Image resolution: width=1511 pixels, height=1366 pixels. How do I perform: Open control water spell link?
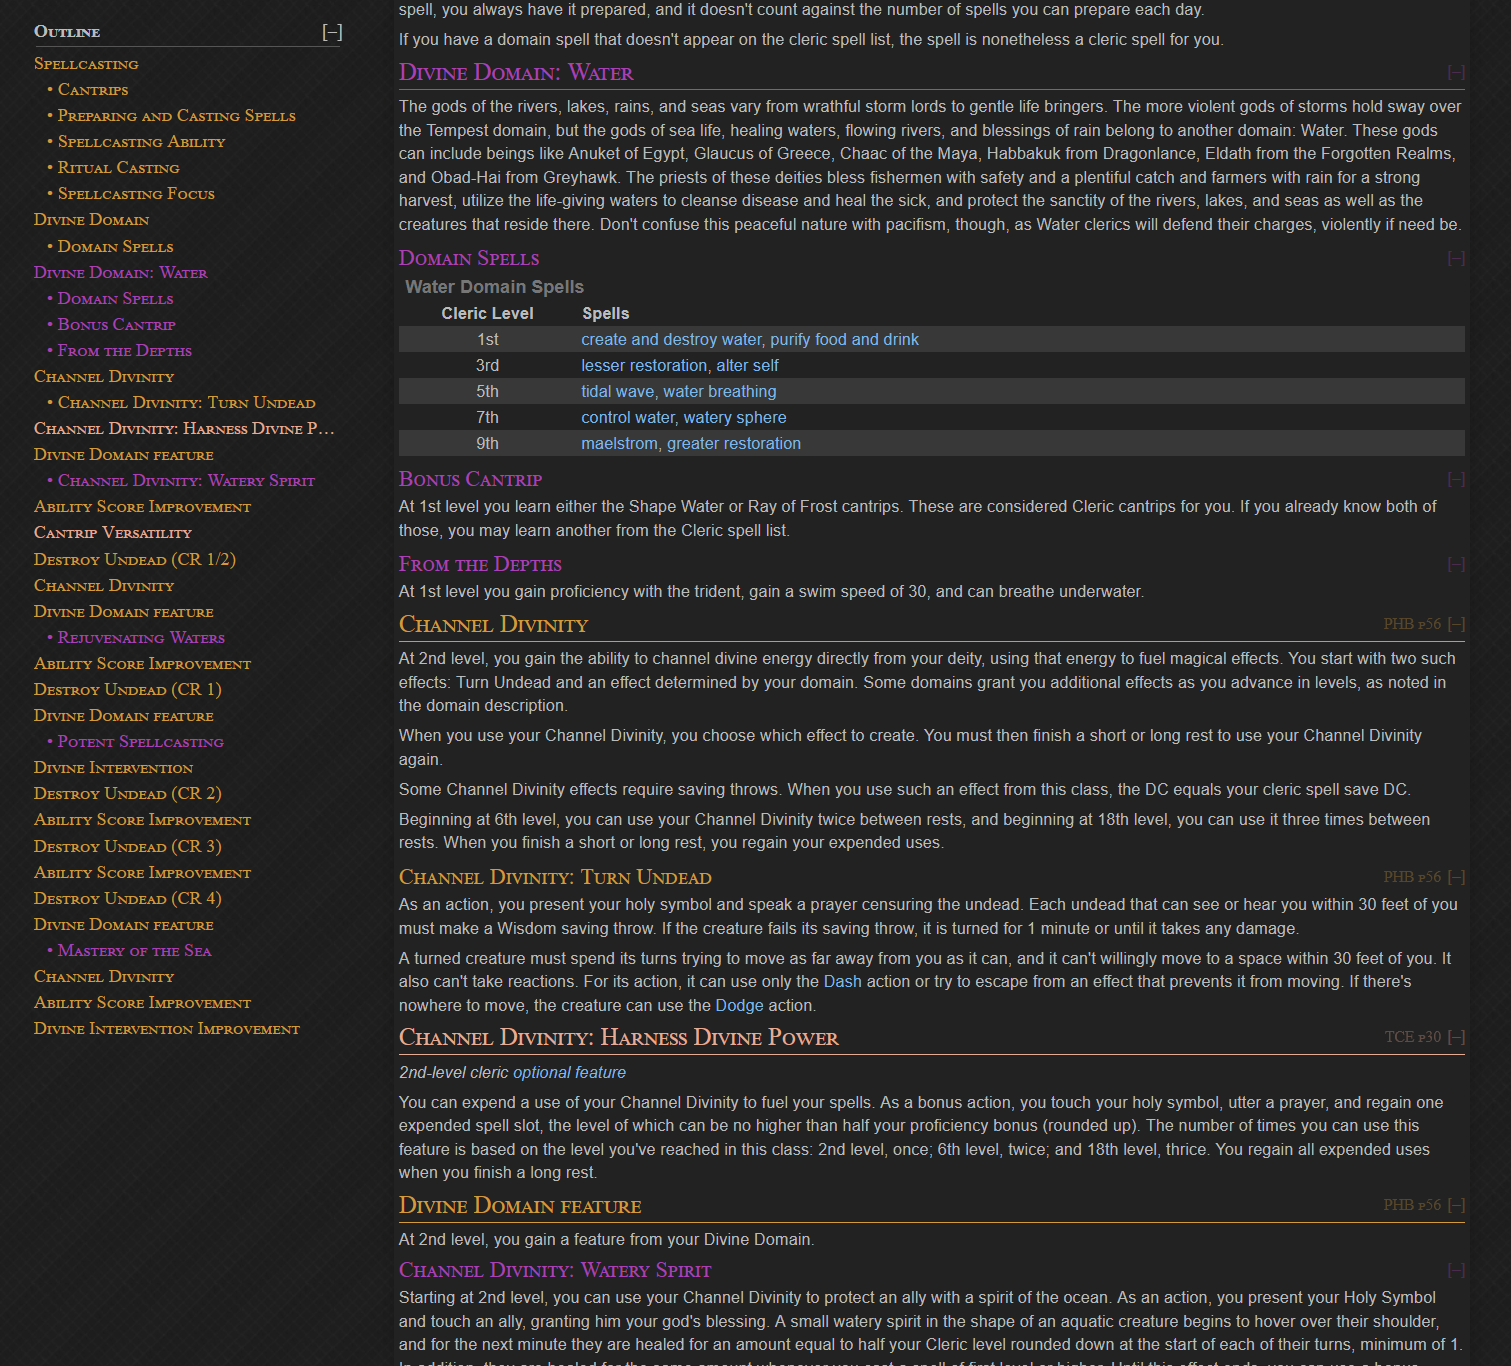pos(628,417)
